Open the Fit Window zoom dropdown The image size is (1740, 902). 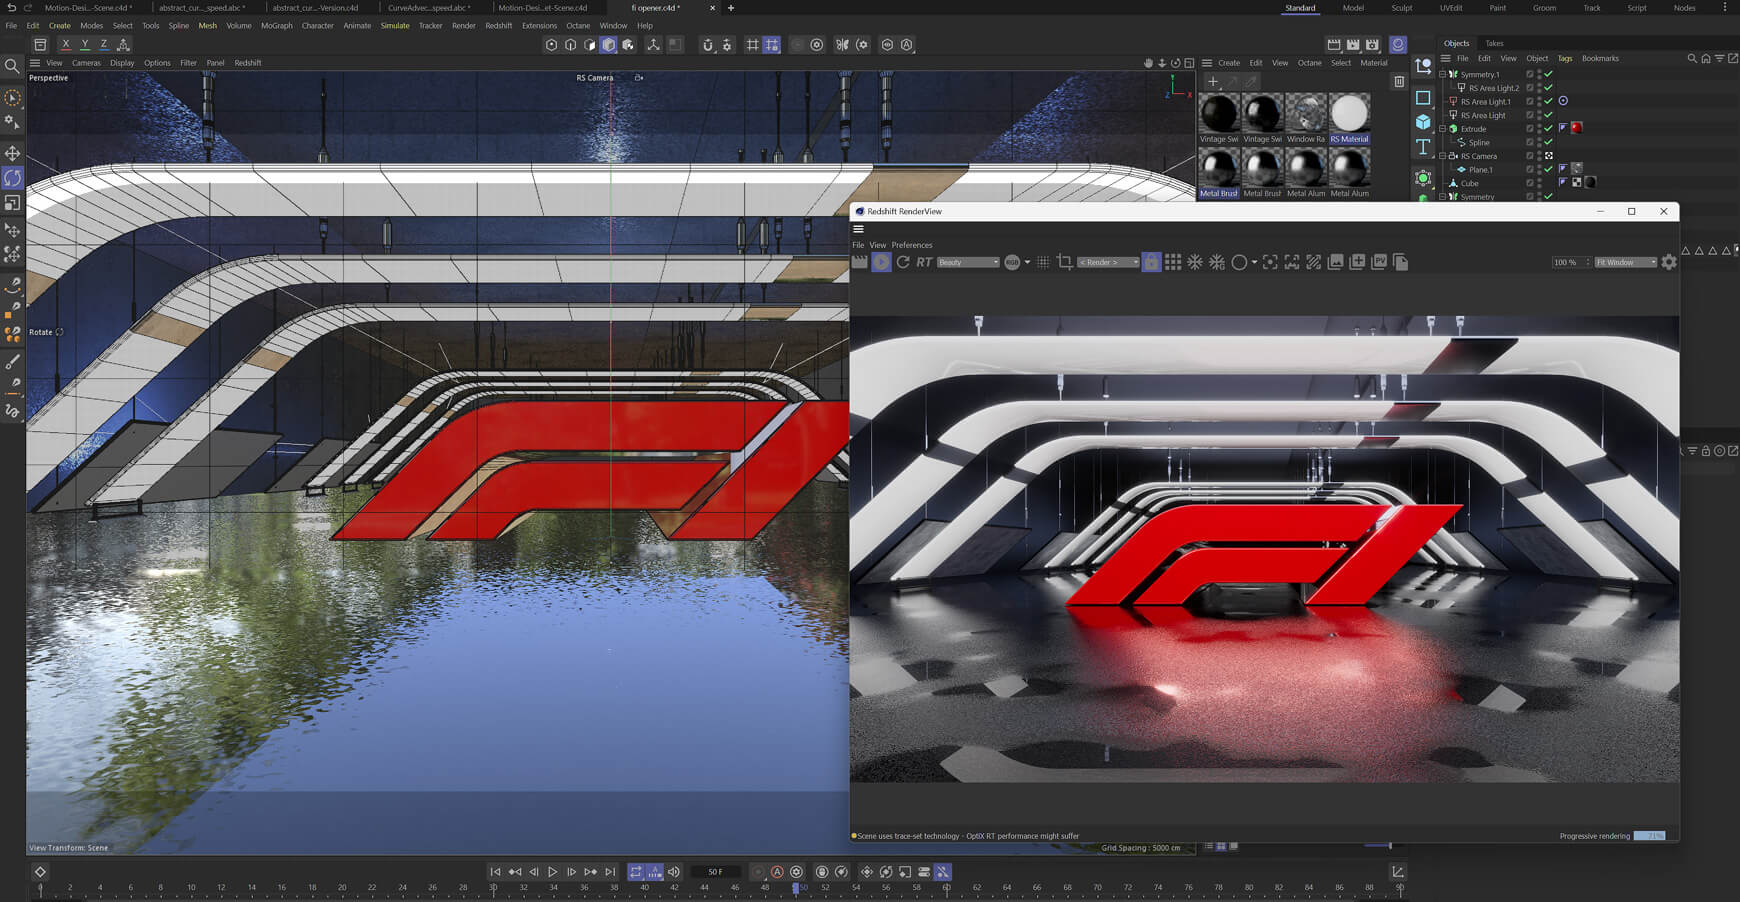point(1626,263)
